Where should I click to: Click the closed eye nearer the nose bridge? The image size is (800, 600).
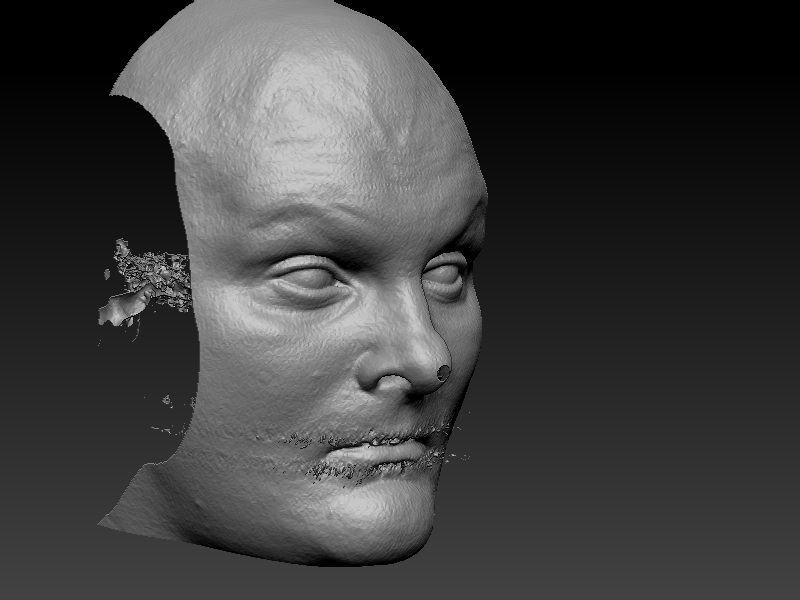(446, 274)
